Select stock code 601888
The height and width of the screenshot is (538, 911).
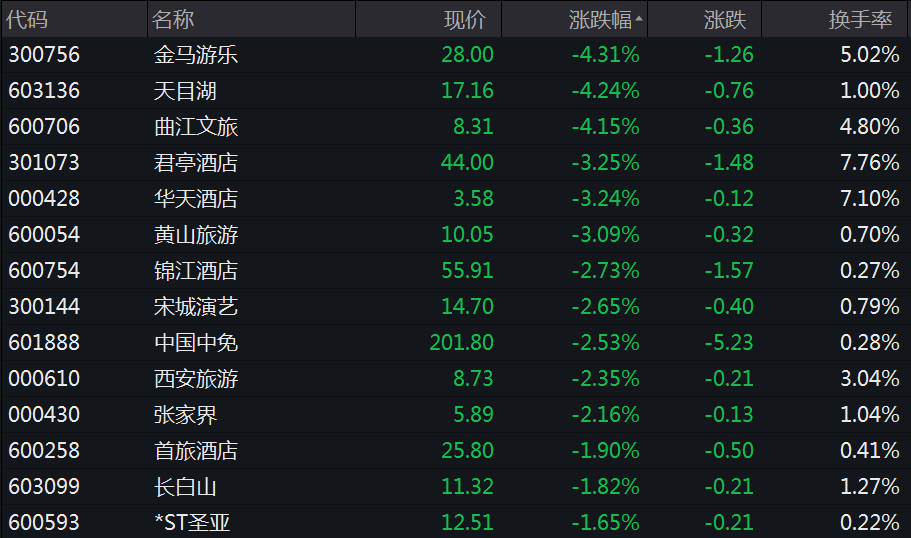pos(44,343)
